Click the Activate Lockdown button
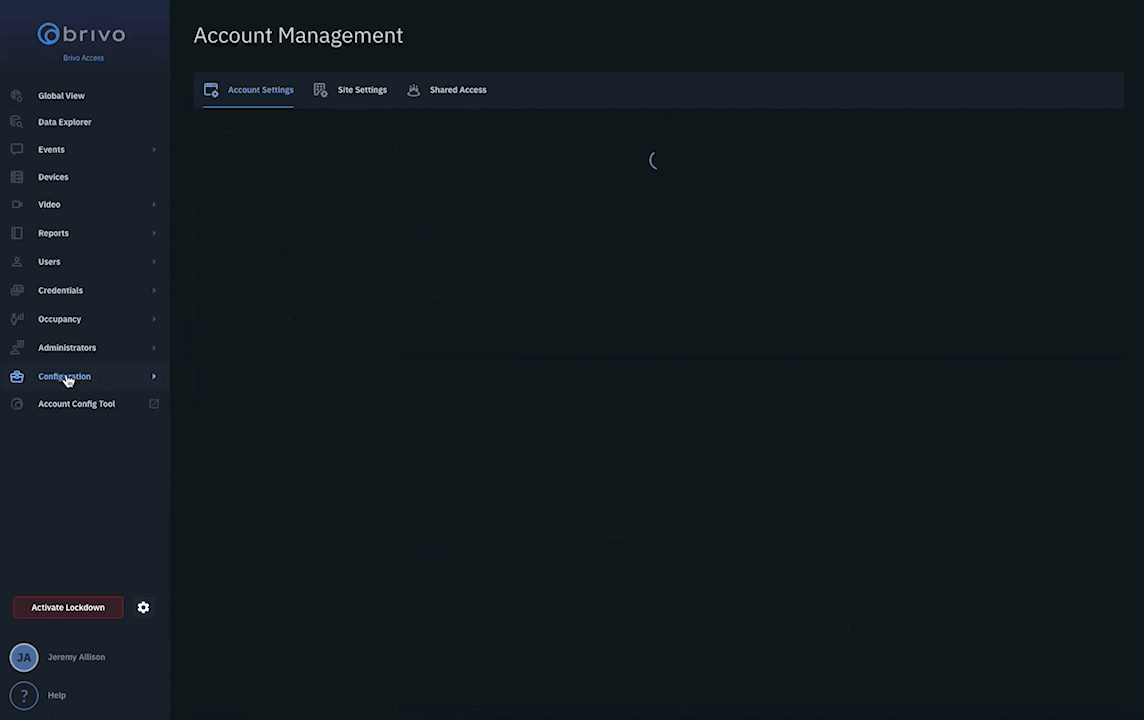The width and height of the screenshot is (1144, 720). [x=68, y=607]
